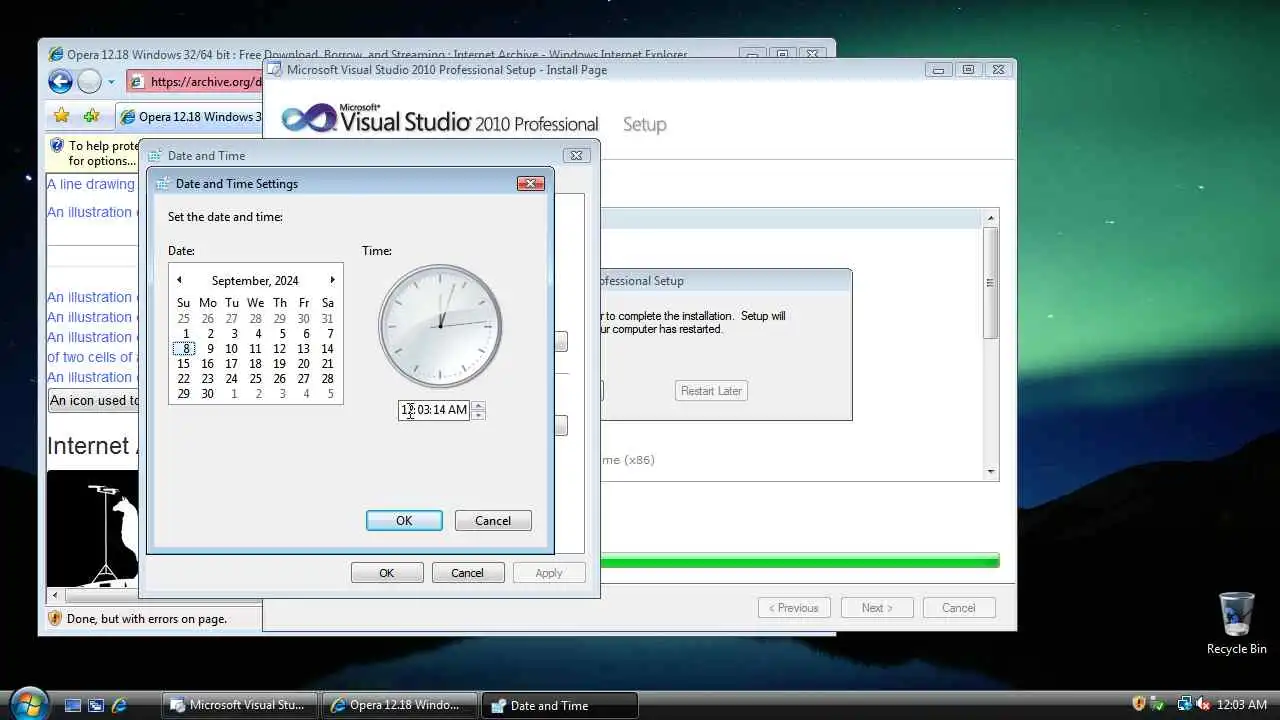Click the muted volume tray icon
Screen dimensions: 1280x720
pyautogui.click(x=1203, y=704)
